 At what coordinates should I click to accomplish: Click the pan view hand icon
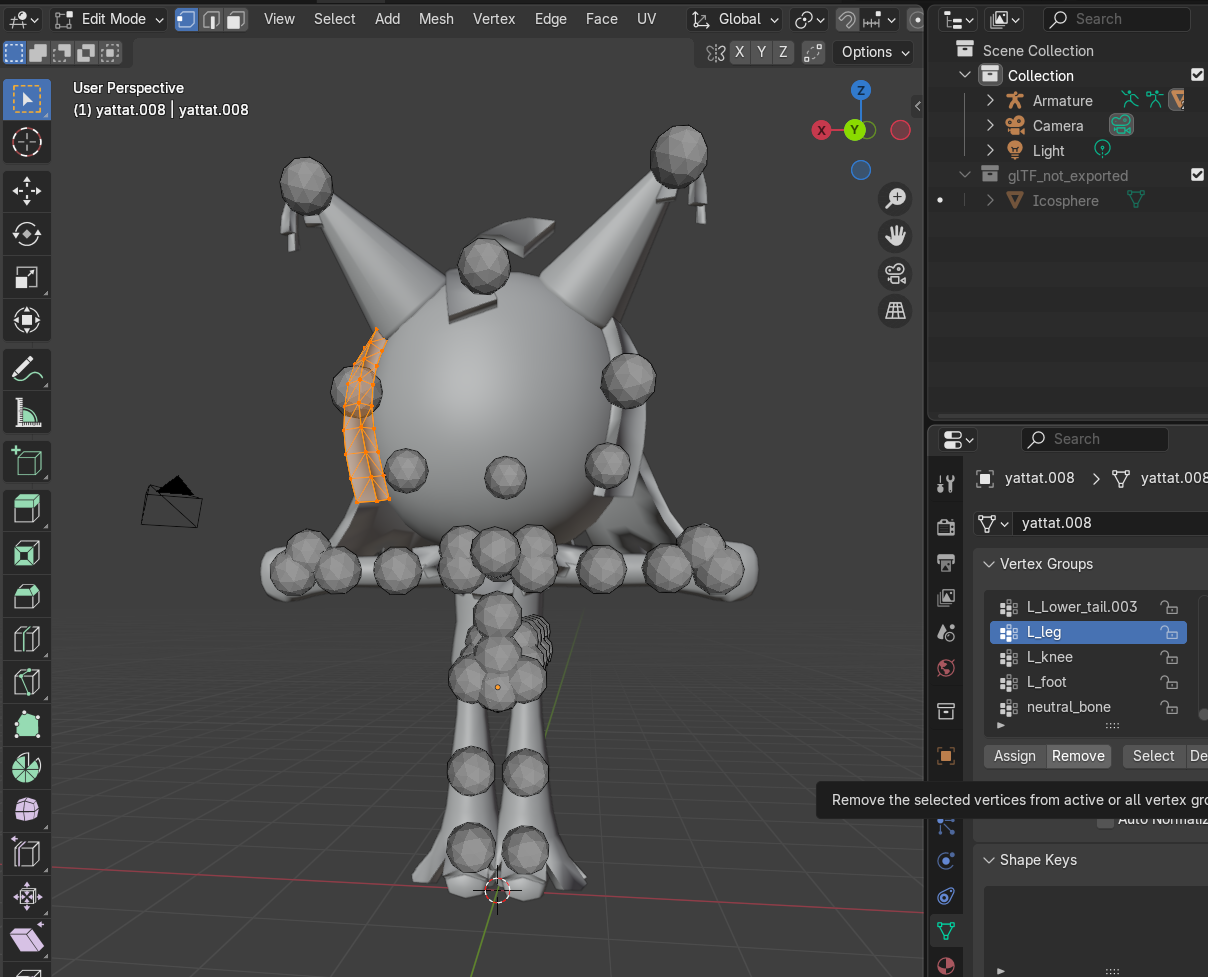895,236
